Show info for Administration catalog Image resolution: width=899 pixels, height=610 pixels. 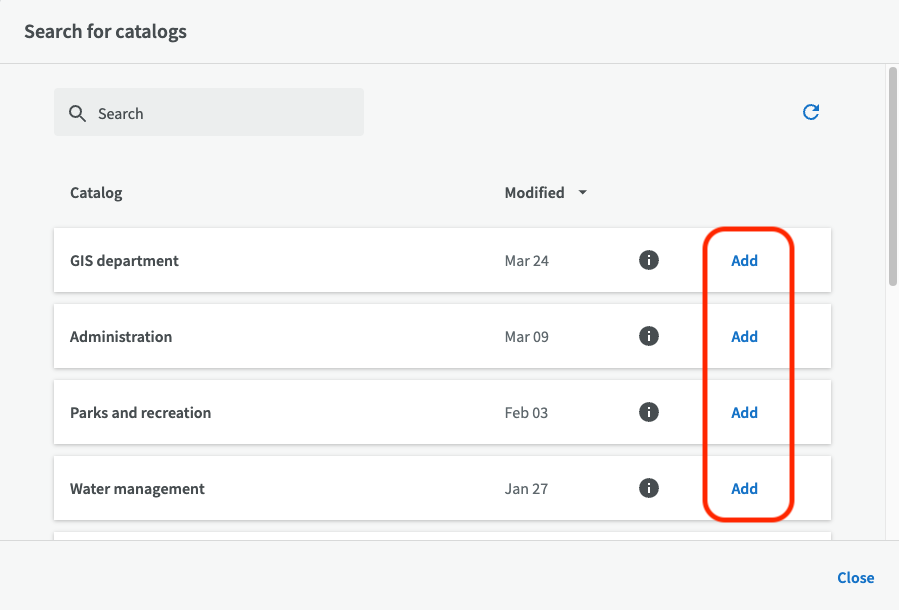(x=649, y=336)
